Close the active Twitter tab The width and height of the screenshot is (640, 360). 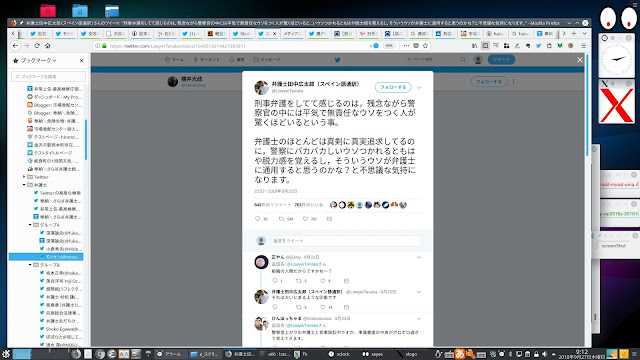click(274, 33)
